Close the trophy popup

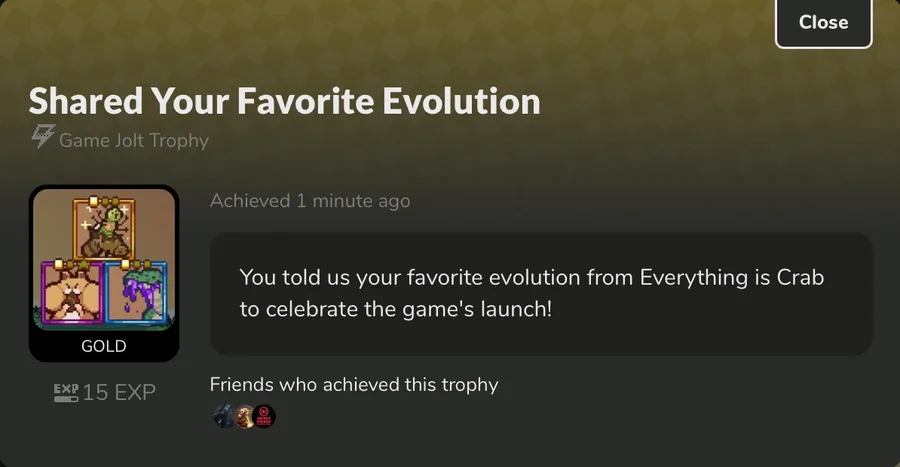click(824, 22)
